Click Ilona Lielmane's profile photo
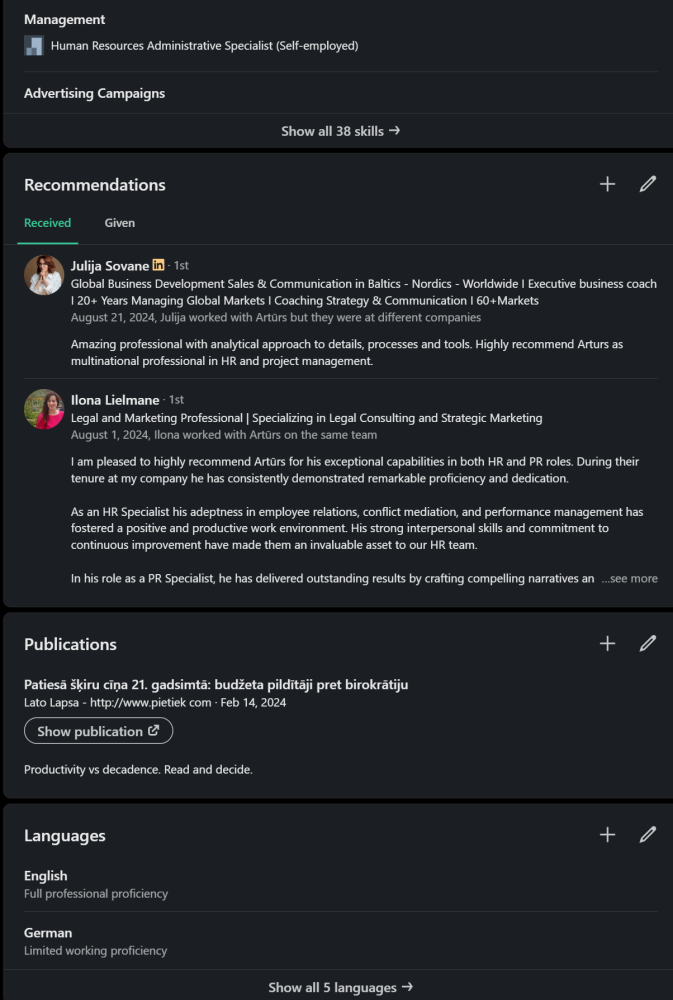Viewport: 673px width, 1000px height. point(44,409)
